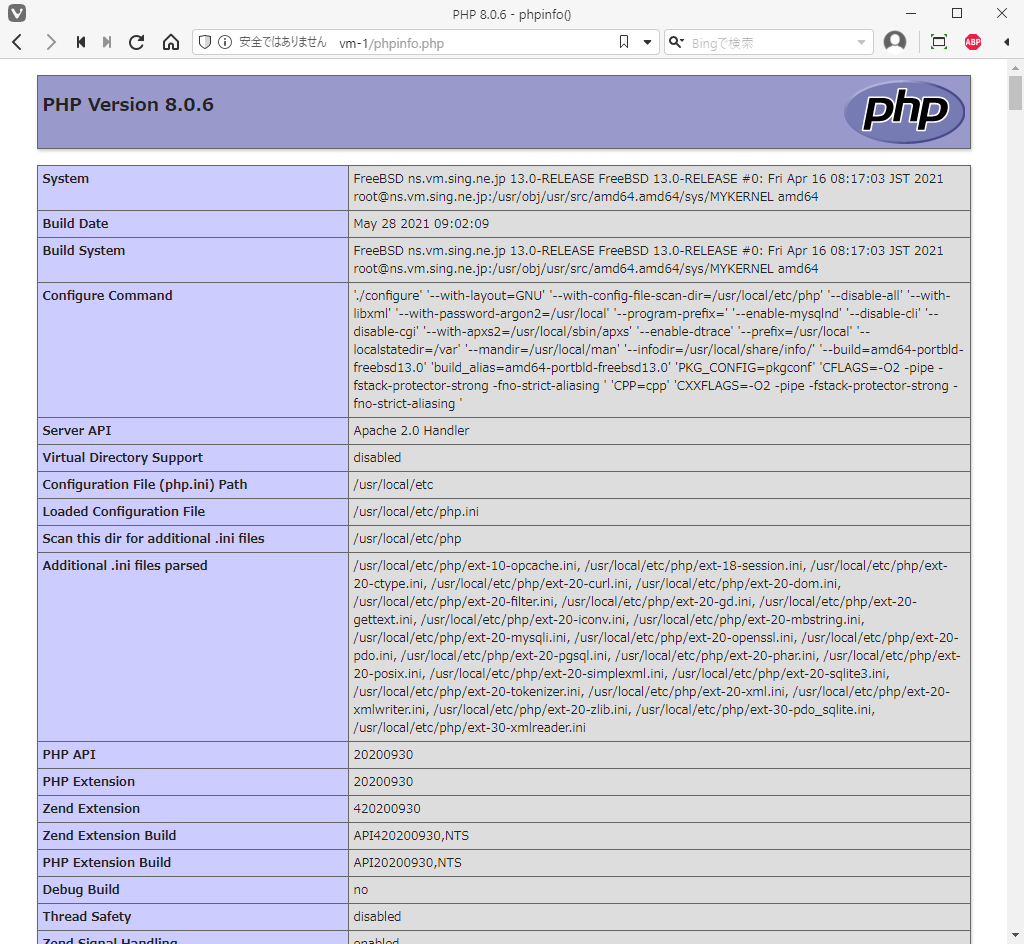Click the 'Configuration File (php.ini) Path' label
Image resolution: width=1024 pixels, height=944 pixels.
pos(145,485)
